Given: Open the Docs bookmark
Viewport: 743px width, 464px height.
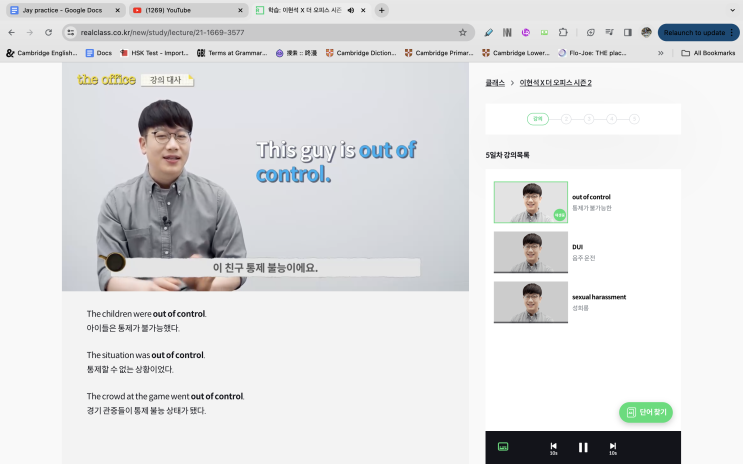Looking at the screenshot, I should click(x=99, y=53).
